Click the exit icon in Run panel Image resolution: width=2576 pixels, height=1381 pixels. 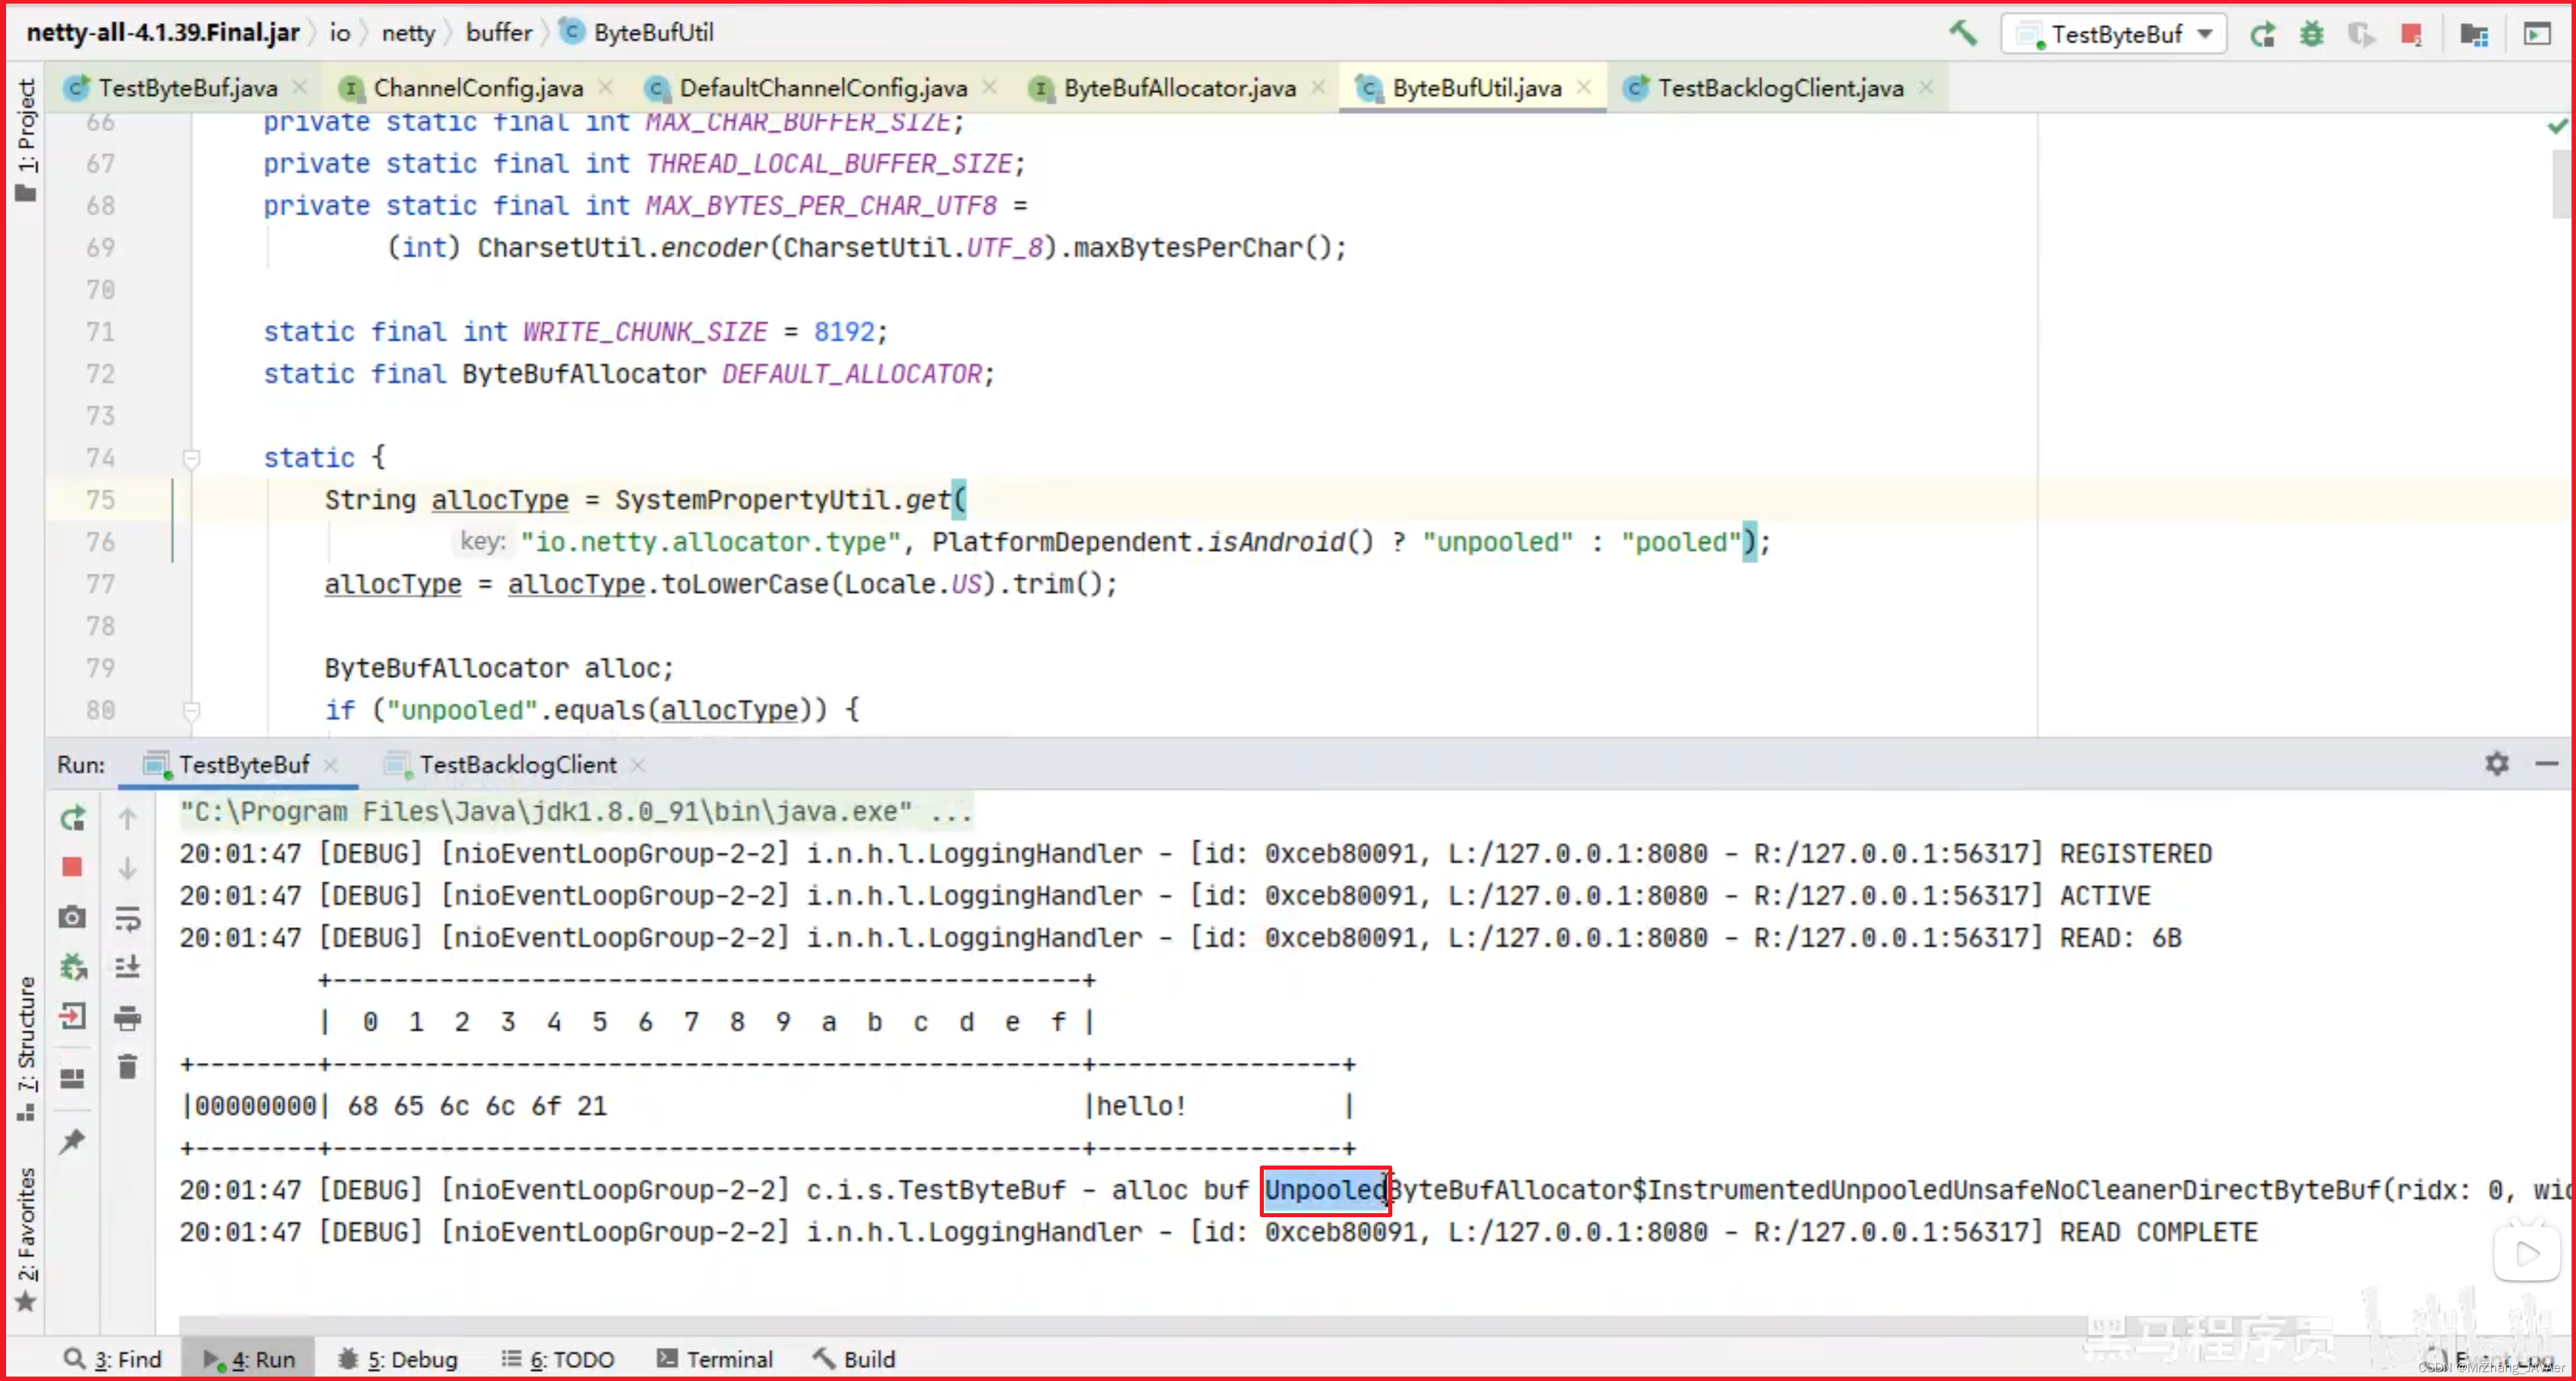(72, 1017)
